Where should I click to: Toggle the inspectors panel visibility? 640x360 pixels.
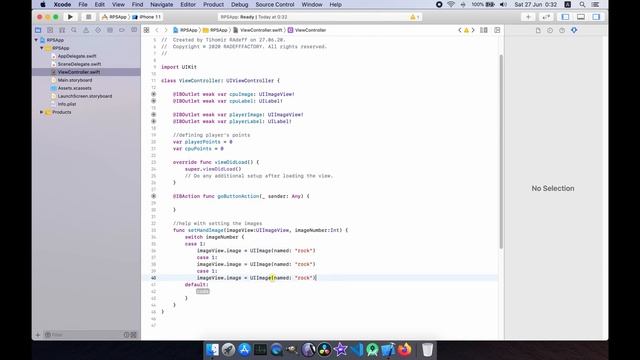(596, 17)
